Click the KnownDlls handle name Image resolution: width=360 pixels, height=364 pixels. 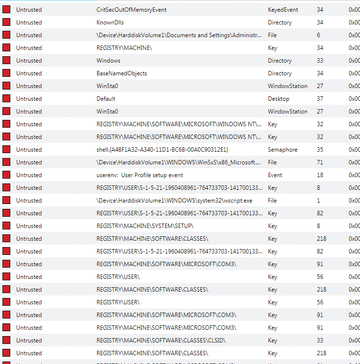tap(110, 22)
